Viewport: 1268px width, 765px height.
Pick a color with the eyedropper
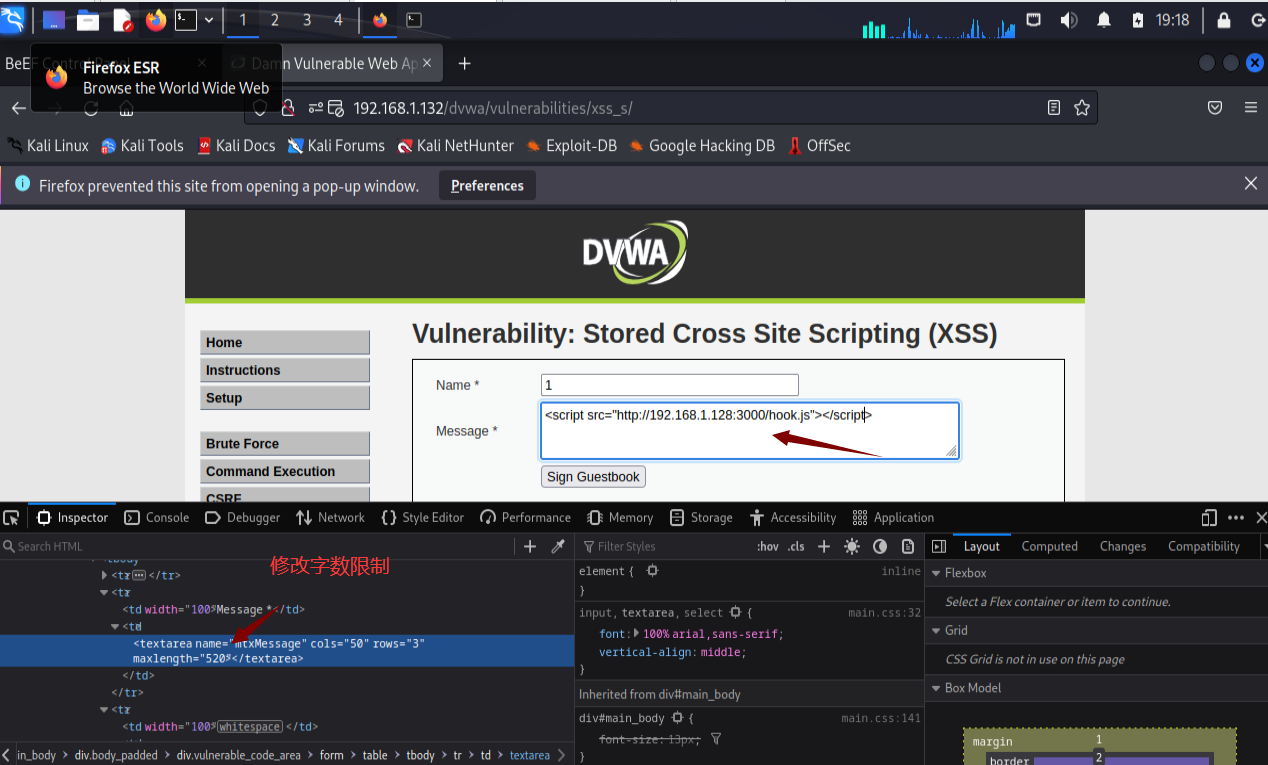(558, 546)
